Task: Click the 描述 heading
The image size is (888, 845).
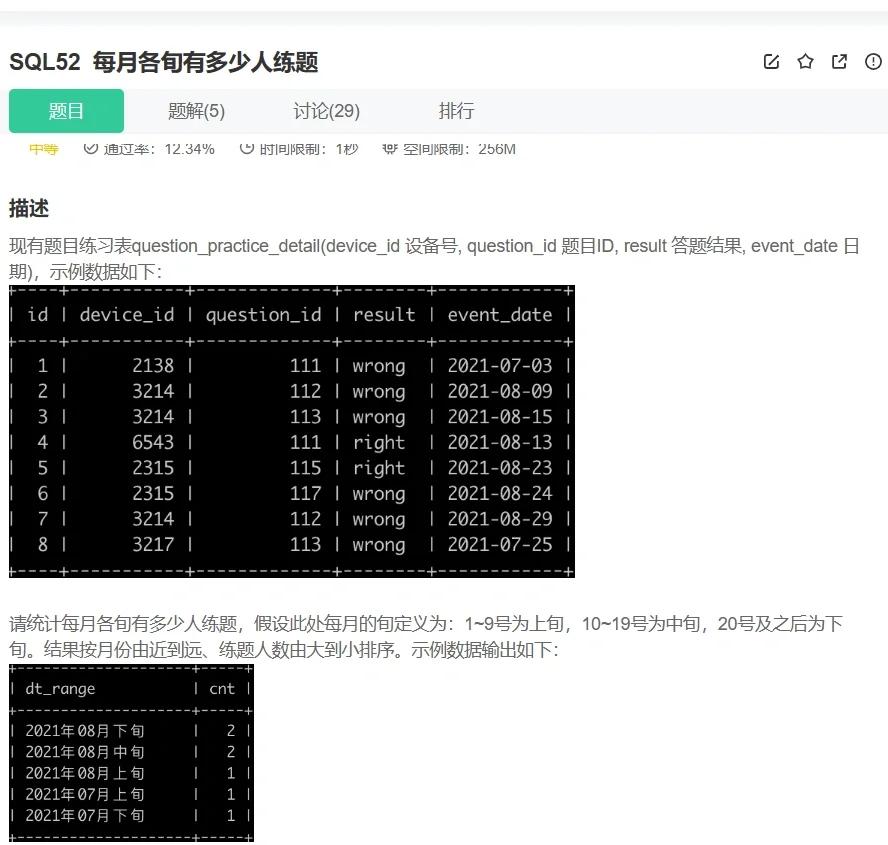Action: (x=29, y=208)
